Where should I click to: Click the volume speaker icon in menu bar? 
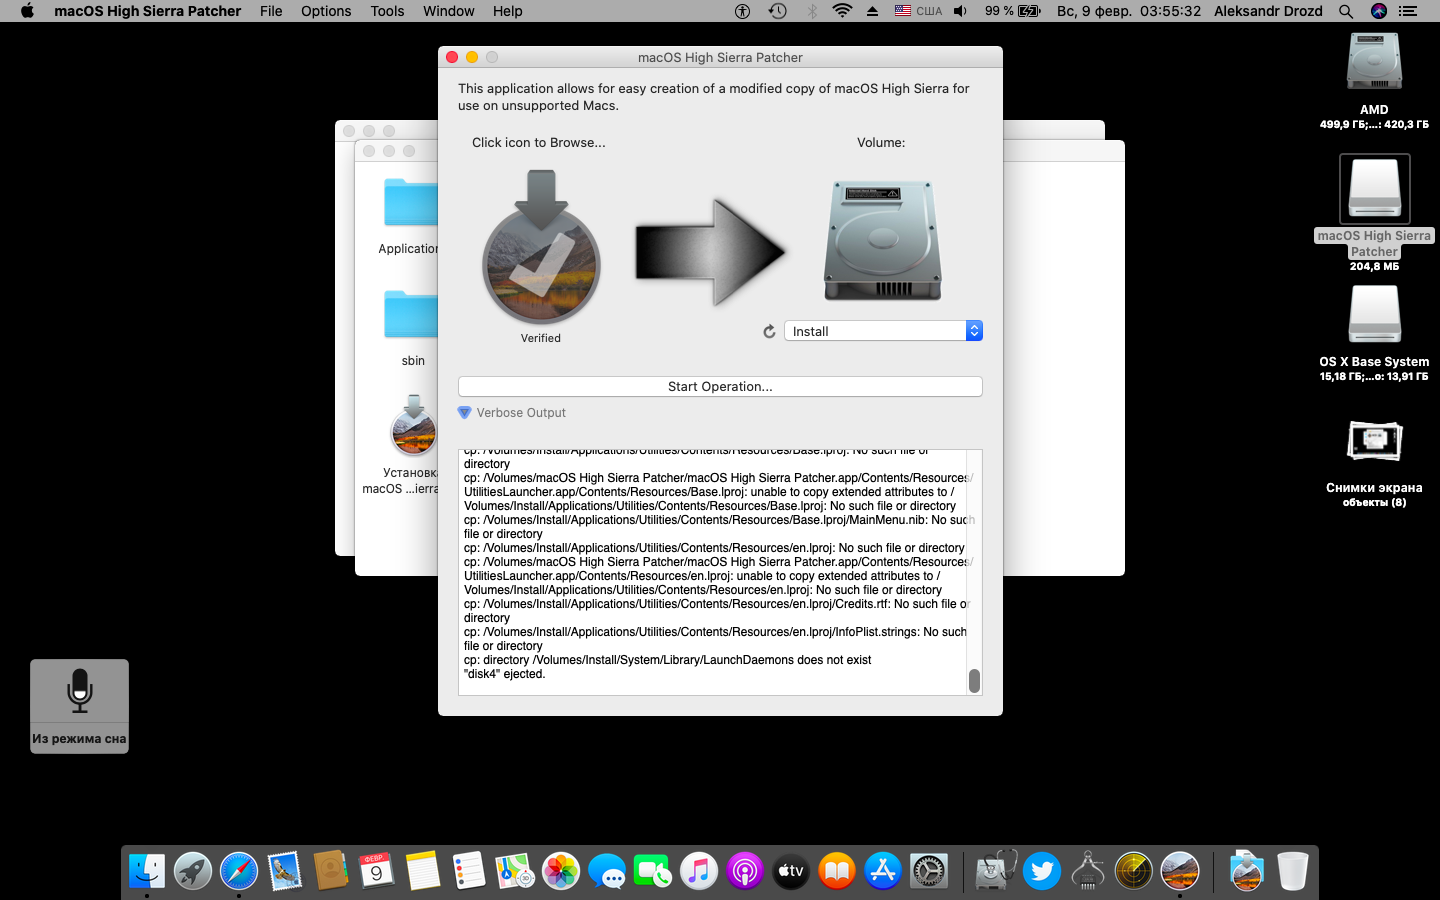(x=960, y=11)
